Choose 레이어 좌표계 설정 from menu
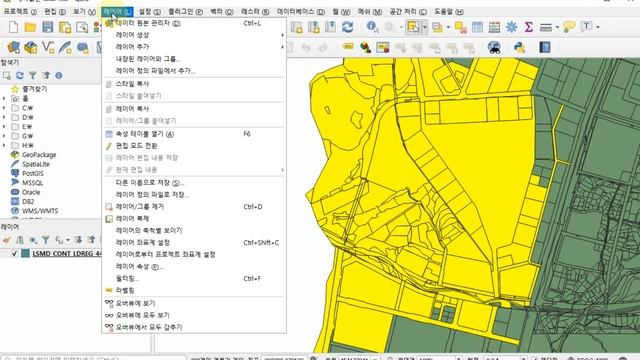This screenshot has width=640, height=360. click(x=194, y=242)
